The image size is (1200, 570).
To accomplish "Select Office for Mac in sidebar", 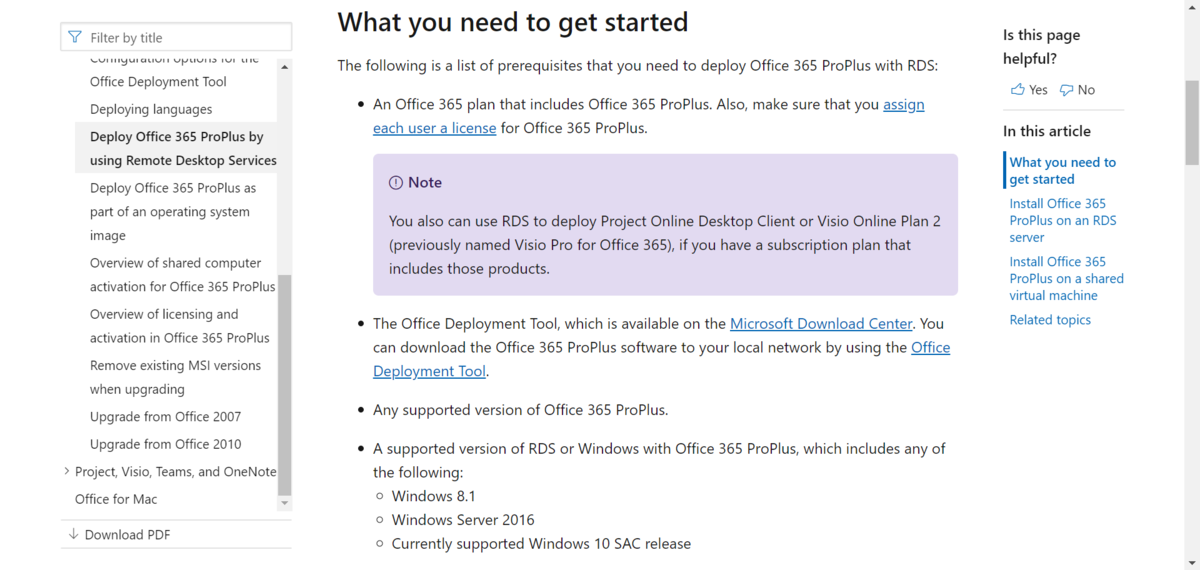I will tap(116, 499).
